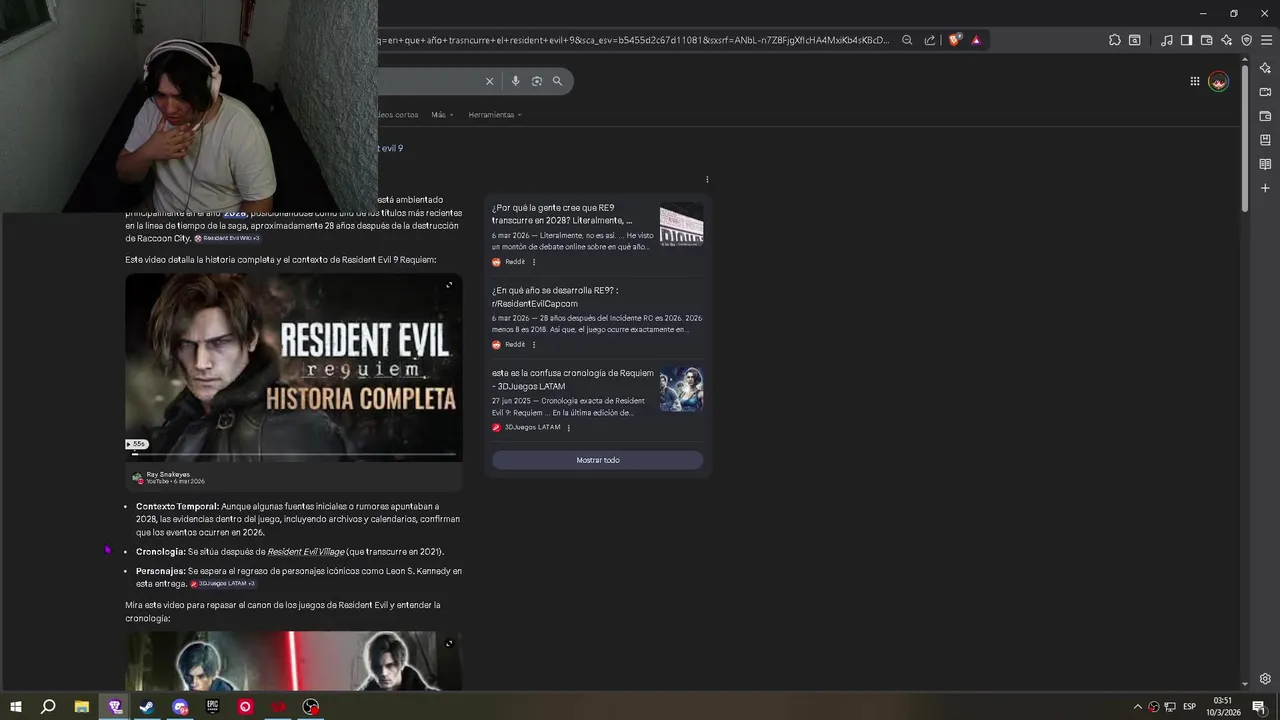This screenshot has width=1280, height=720.
Task: Open Brave Talk camera icon in sidebar
Action: 1265,92
